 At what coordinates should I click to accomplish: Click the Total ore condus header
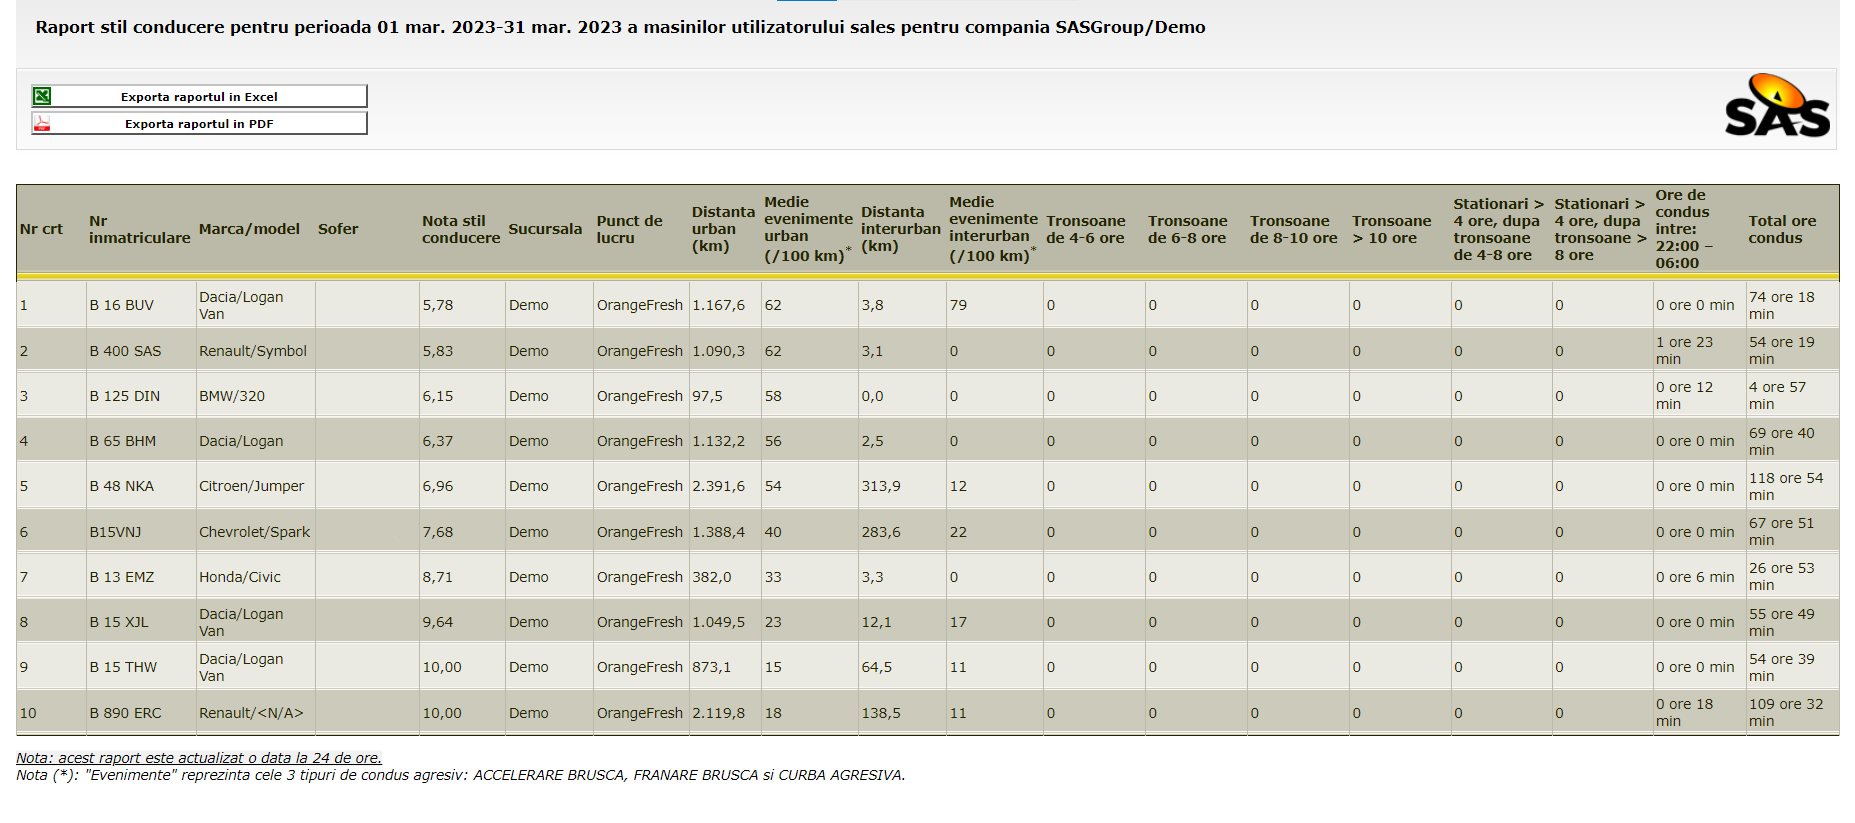click(1781, 229)
